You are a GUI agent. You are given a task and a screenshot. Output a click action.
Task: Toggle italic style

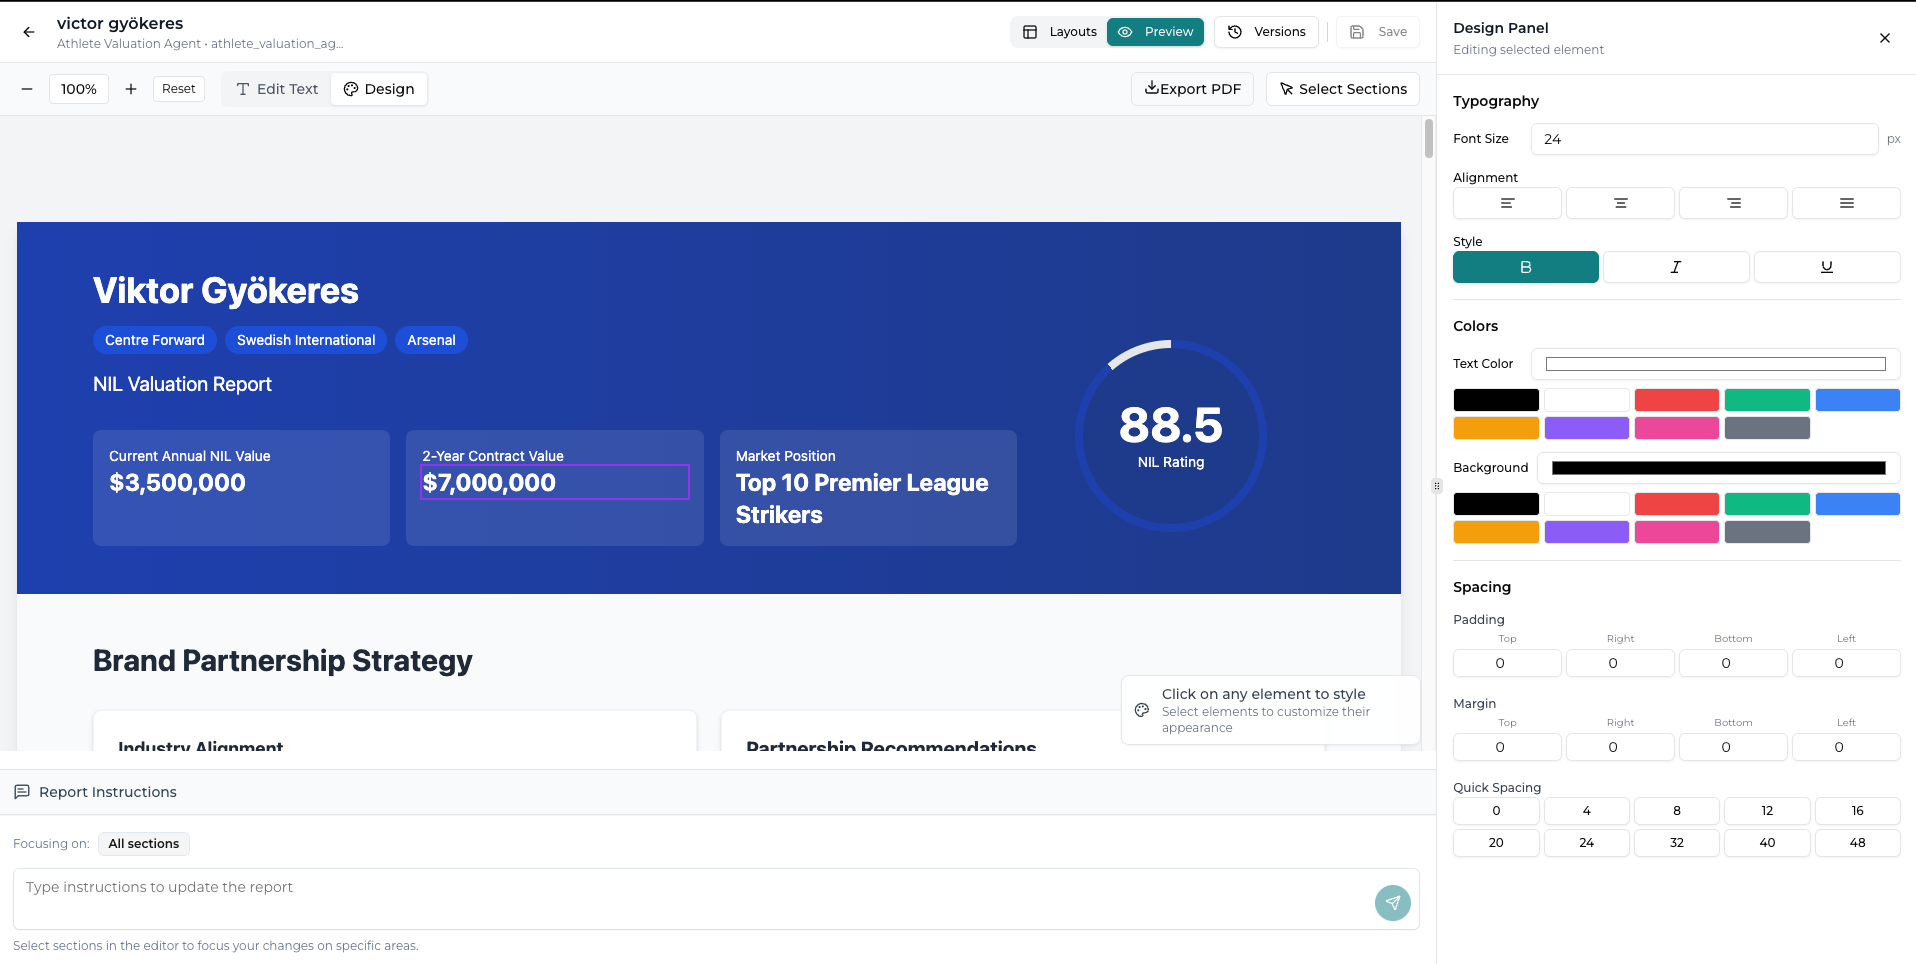[1676, 267]
